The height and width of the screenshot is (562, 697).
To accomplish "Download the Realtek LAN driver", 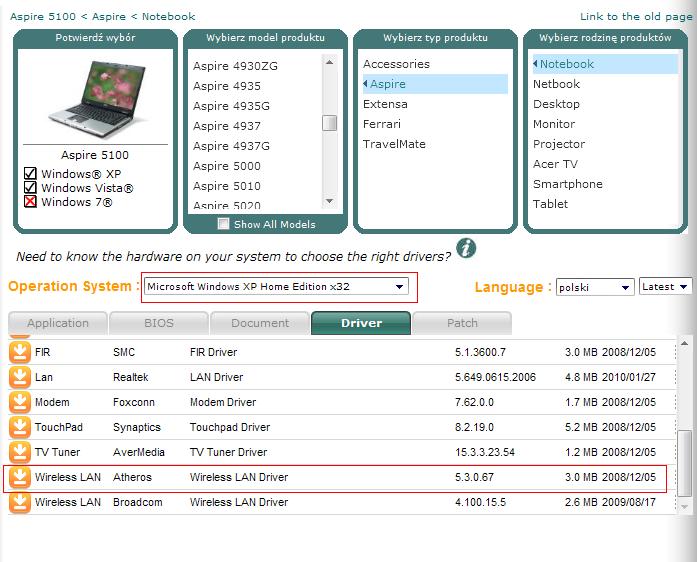I will pyautogui.click(x=20, y=377).
